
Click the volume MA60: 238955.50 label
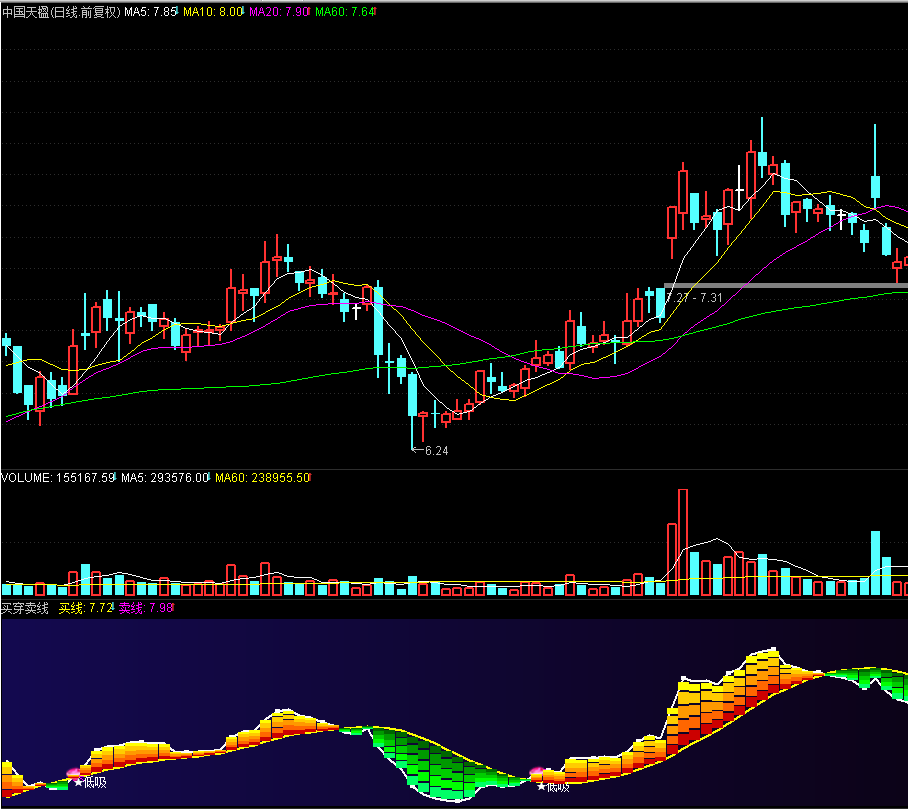click(x=262, y=478)
